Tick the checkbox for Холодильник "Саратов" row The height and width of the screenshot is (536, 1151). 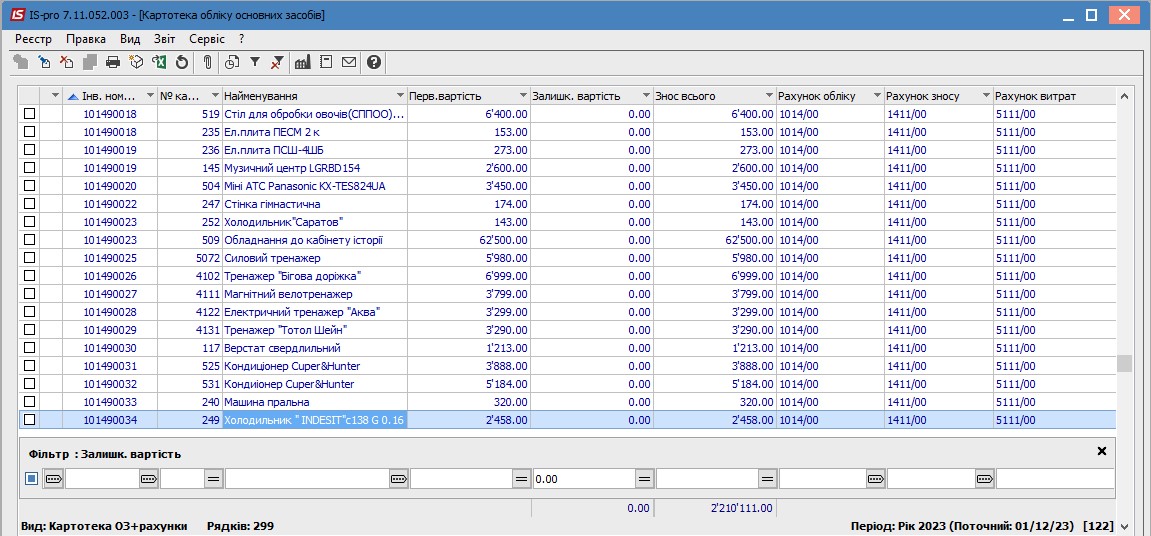click(29, 222)
